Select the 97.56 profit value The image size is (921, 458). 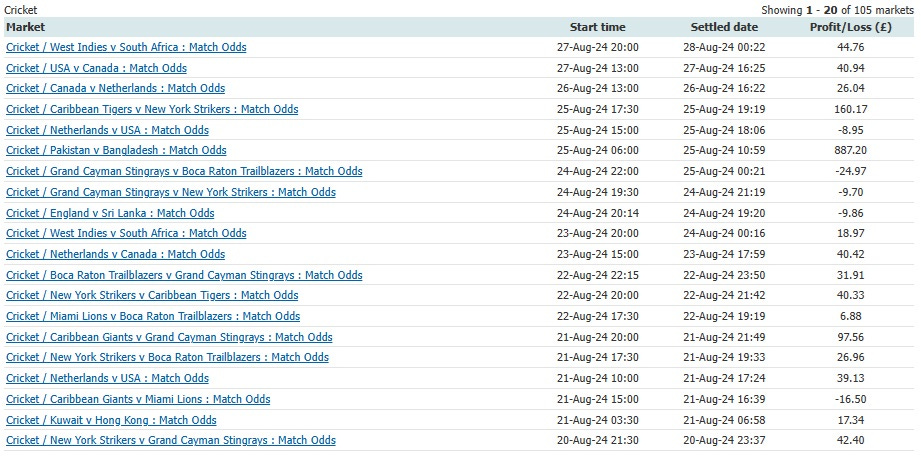(x=851, y=338)
